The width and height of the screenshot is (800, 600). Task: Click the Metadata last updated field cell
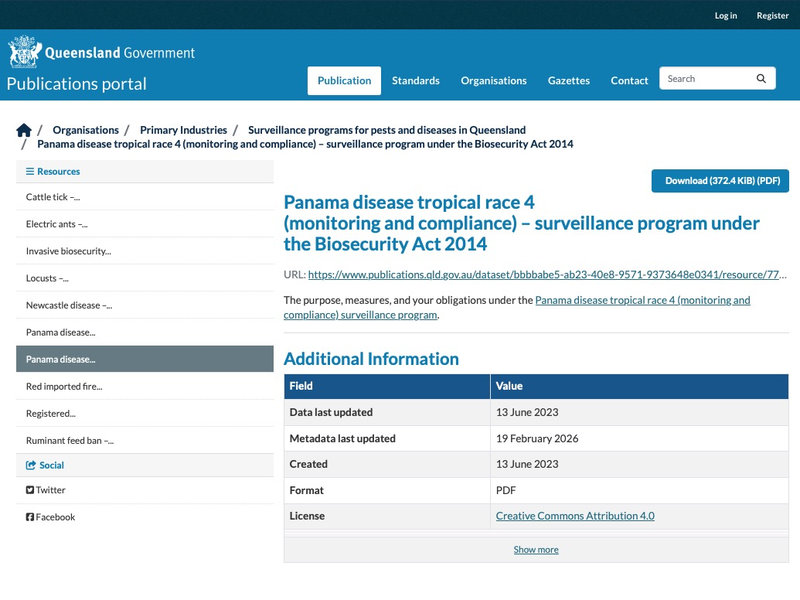387,438
